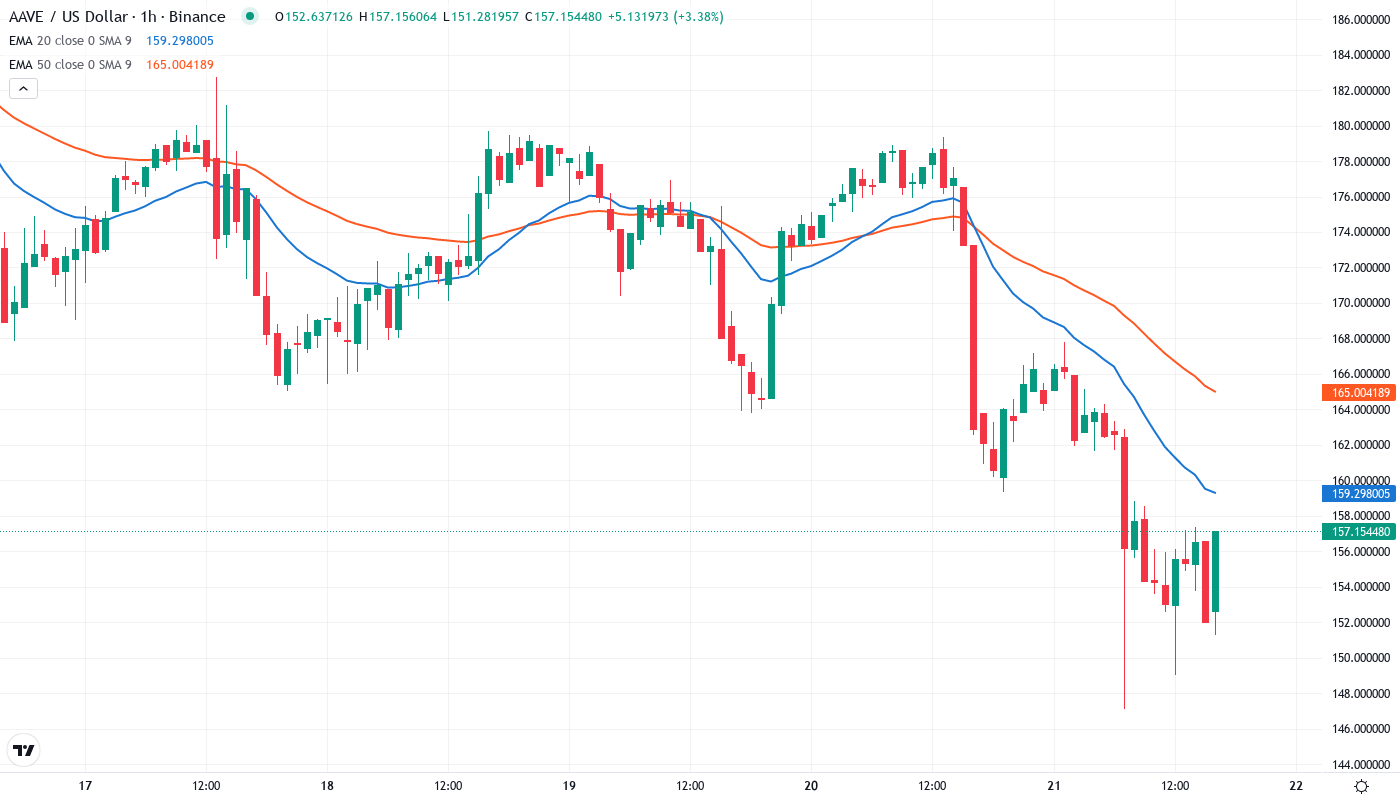Click the green 157.154480 current price label
This screenshot has width=1400, height=800.
[x=1357, y=531]
